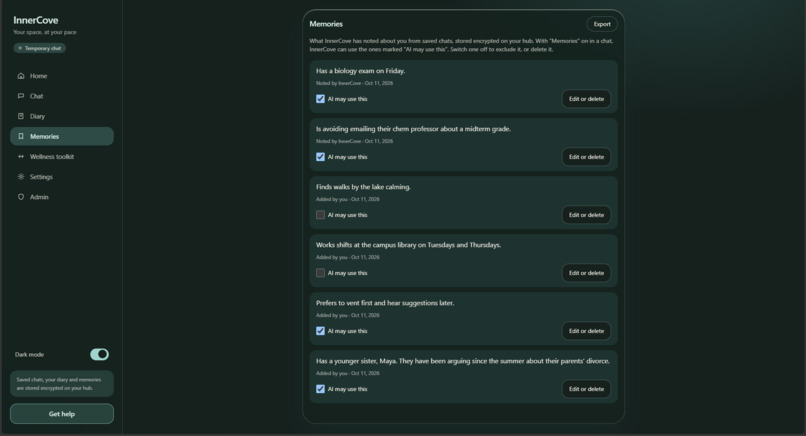Edit or delete the sister Maya memory
Viewport: 806px width, 436px height.
click(x=586, y=389)
